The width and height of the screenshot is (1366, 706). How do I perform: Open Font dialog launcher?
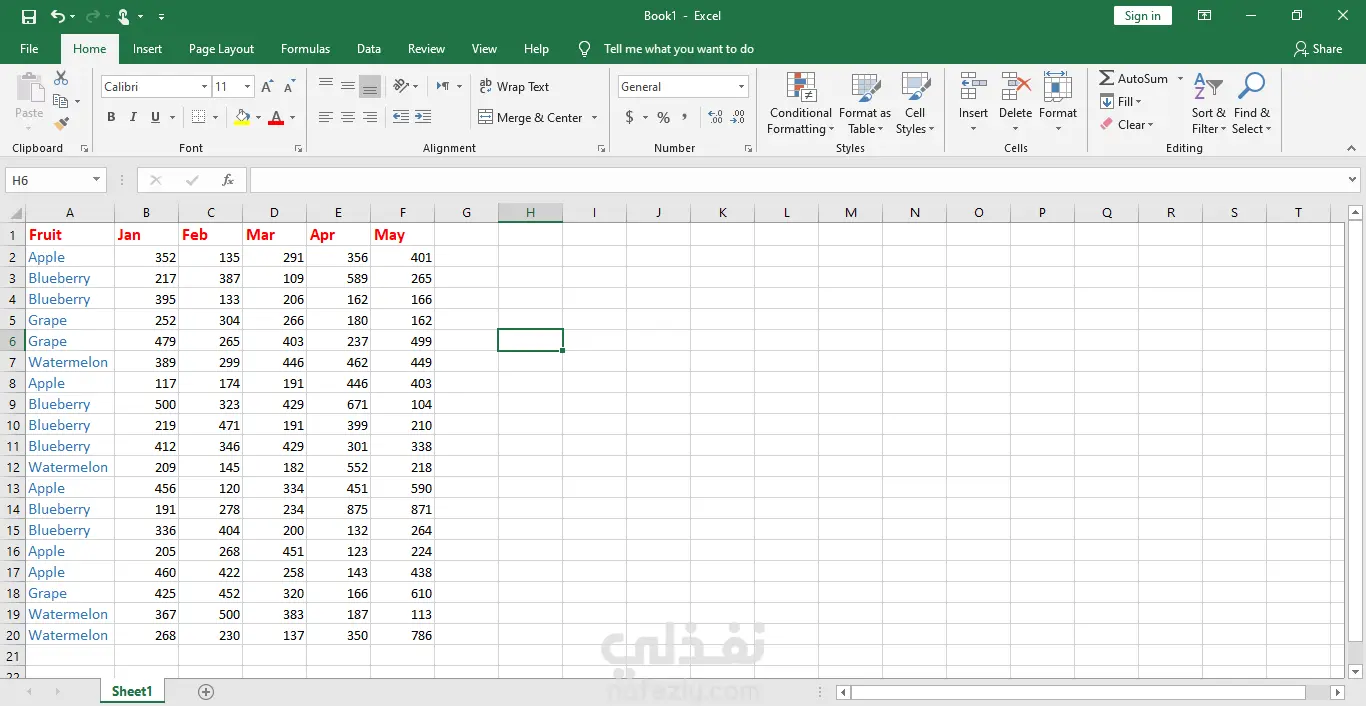click(298, 148)
